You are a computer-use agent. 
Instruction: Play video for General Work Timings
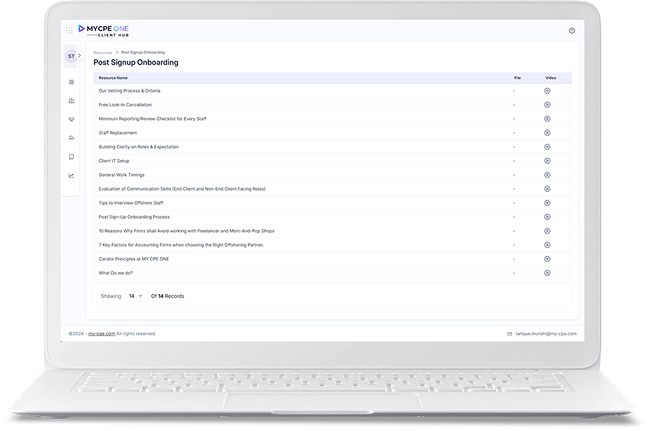tap(547, 175)
